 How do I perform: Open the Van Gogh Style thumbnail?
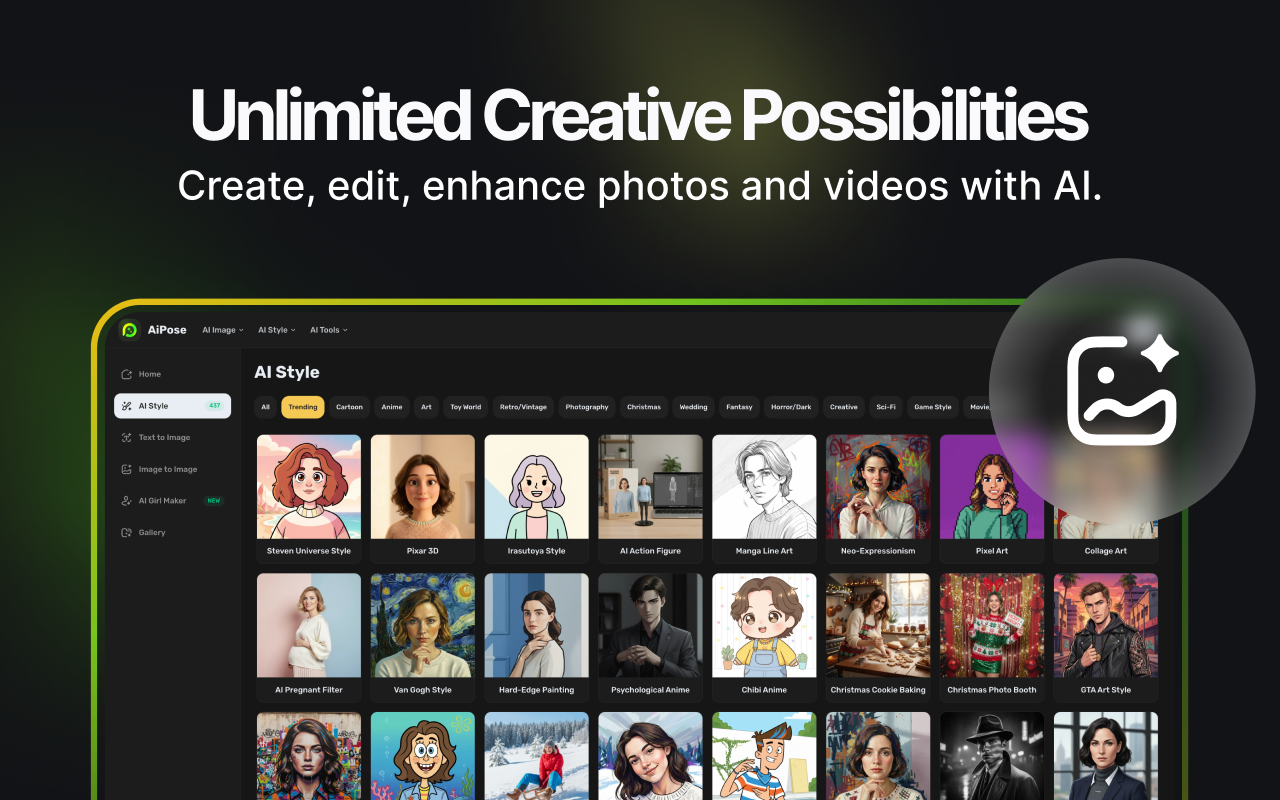pos(423,626)
